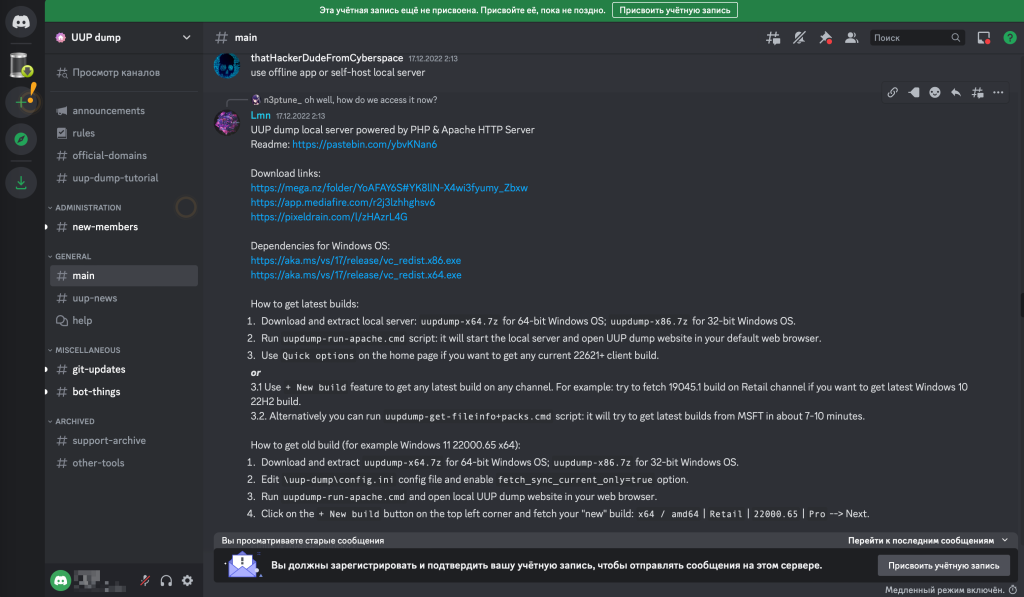Create thread hash icon on Lmn message
Screen dimensions: 1024x597
[x=977, y=93]
